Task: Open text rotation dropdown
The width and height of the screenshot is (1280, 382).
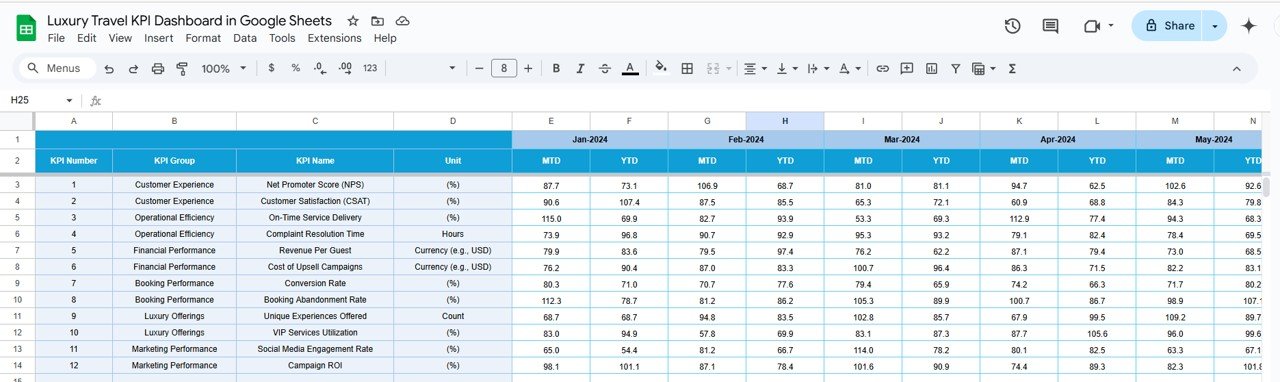Action: [x=849, y=68]
